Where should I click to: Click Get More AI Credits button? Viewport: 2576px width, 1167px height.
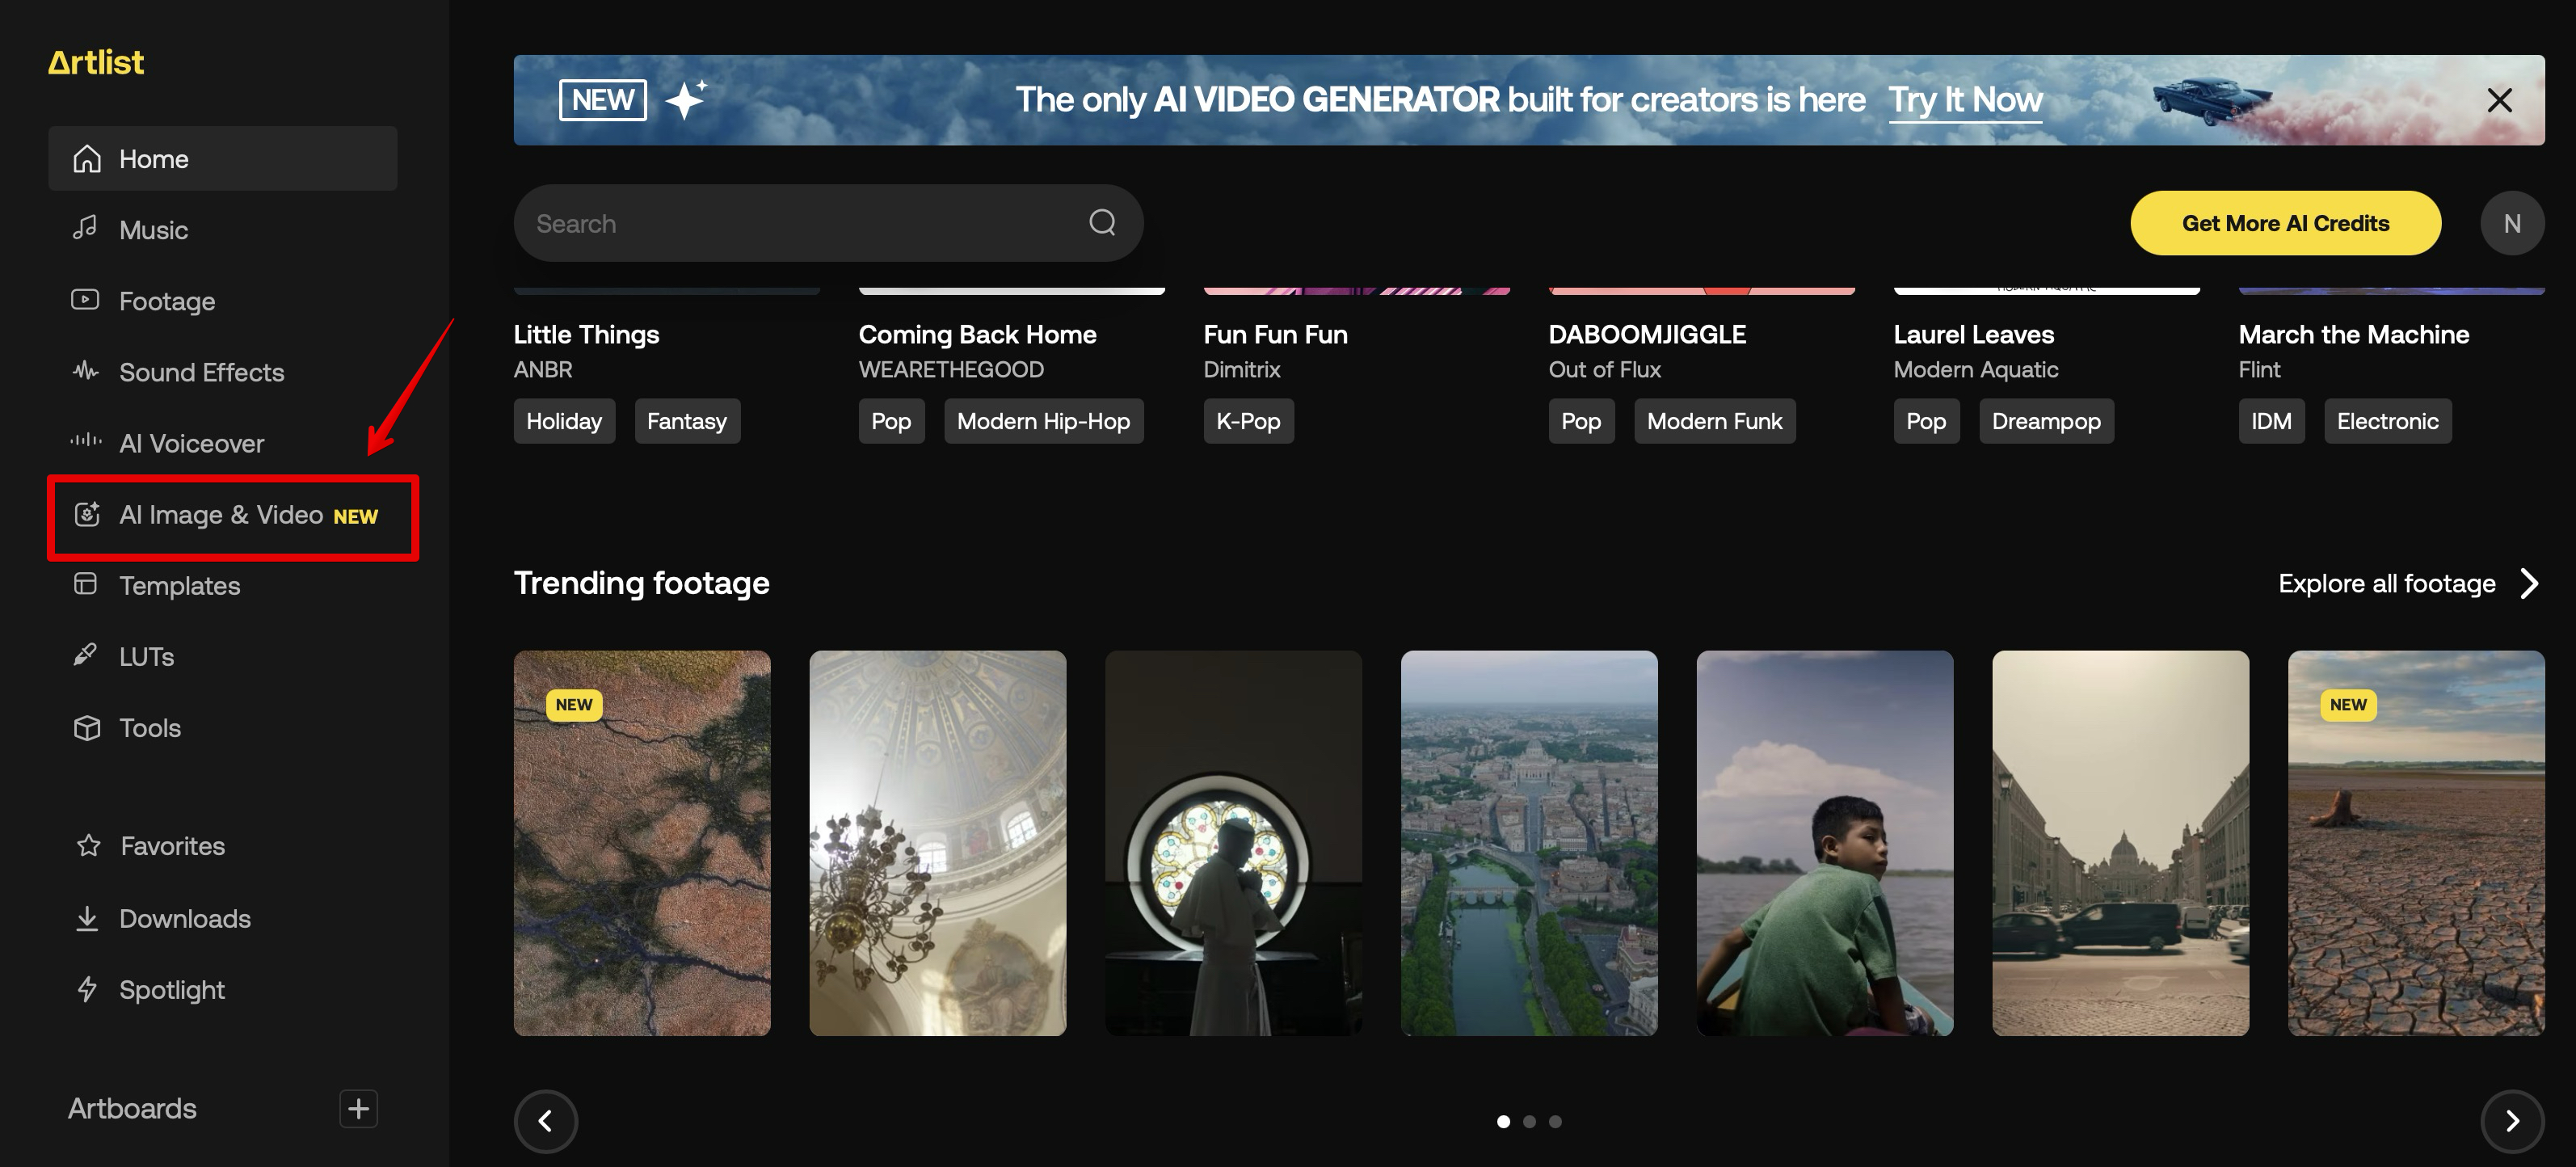(x=2284, y=223)
